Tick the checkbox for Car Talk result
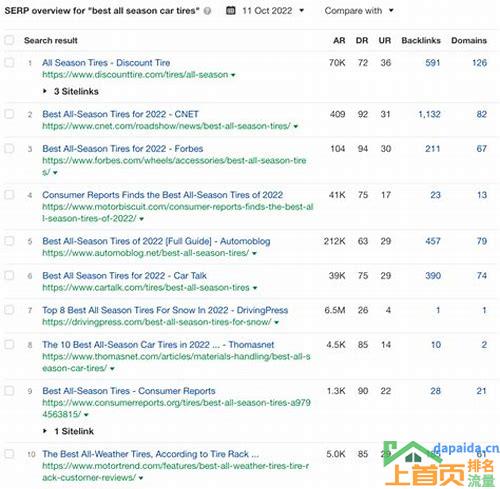The image size is (500, 489). tap(9, 275)
